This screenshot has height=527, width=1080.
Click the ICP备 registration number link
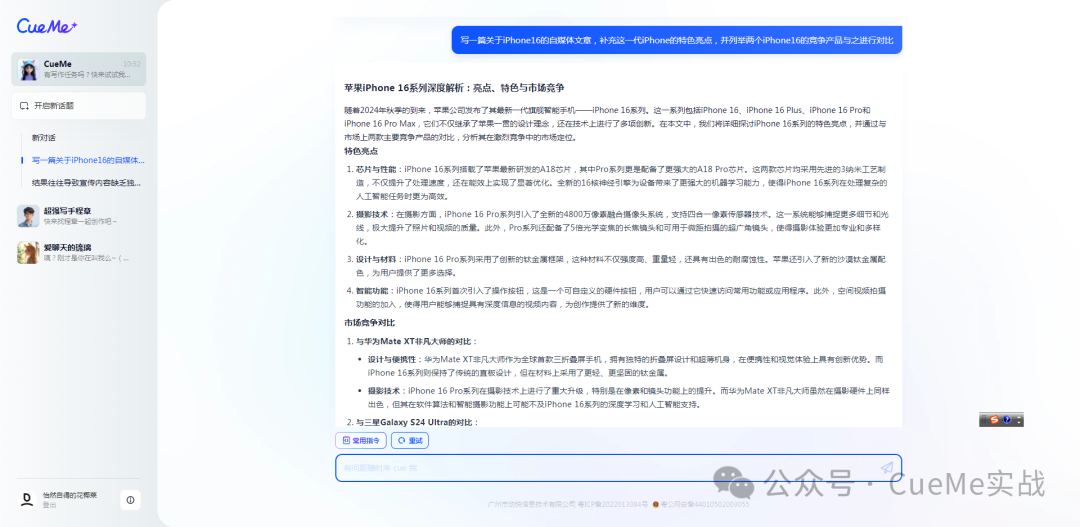(x=614, y=504)
